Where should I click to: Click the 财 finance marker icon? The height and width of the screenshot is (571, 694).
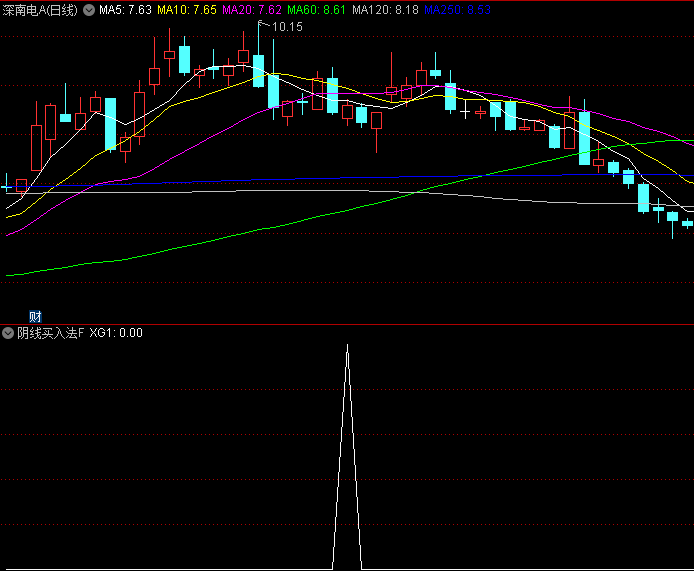[35, 316]
